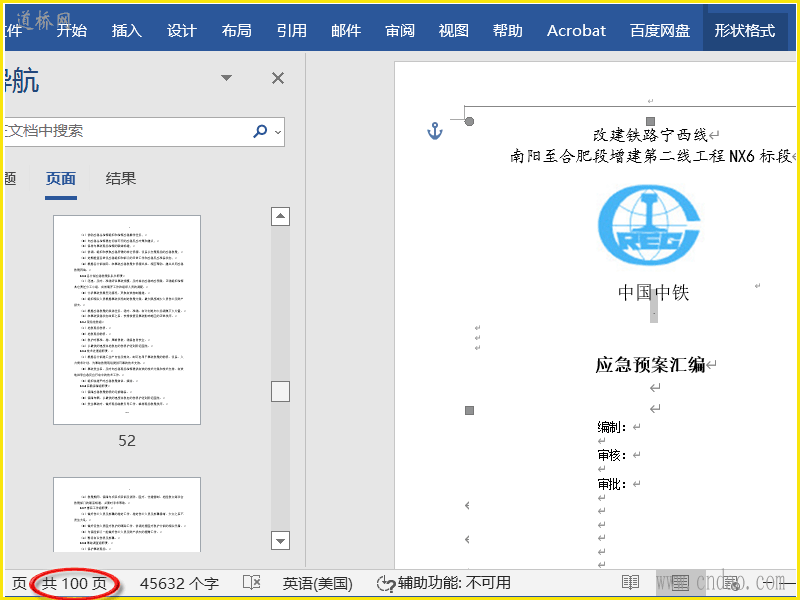Open the 开始 ribbon tab
800x600 pixels.
pyautogui.click(x=71, y=31)
